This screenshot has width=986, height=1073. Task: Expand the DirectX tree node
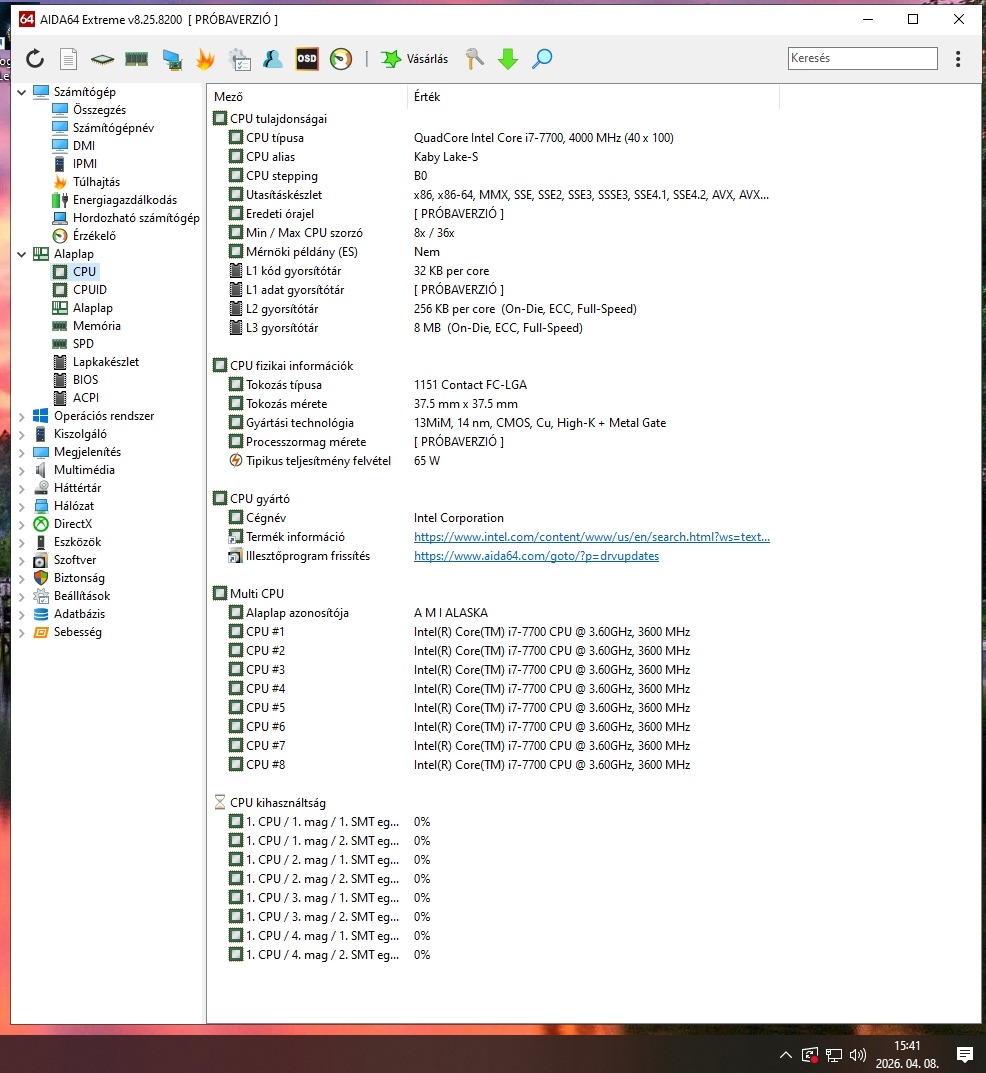pyautogui.click(x=21, y=524)
